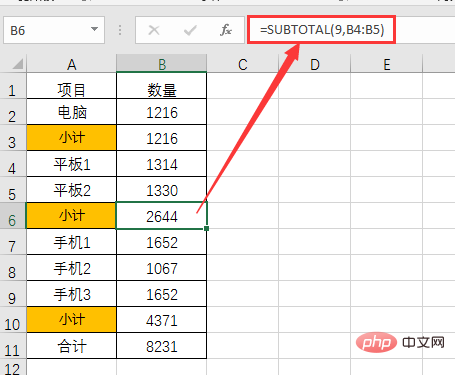Cancel formula entry with the X icon
The image size is (455, 375).
pos(154,30)
